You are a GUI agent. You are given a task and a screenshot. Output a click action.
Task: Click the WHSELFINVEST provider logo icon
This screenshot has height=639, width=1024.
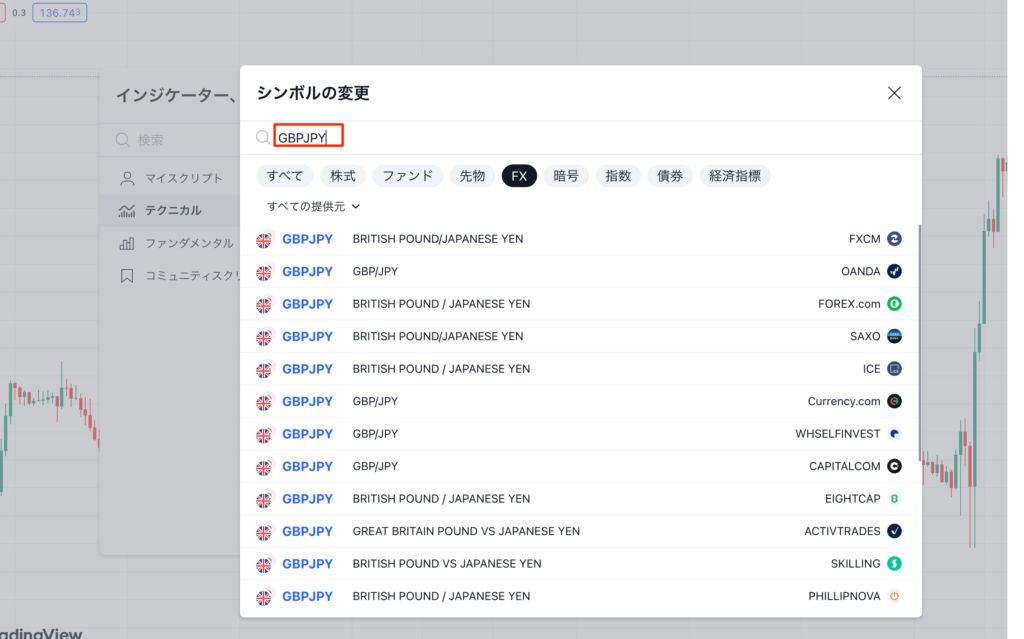(x=894, y=434)
